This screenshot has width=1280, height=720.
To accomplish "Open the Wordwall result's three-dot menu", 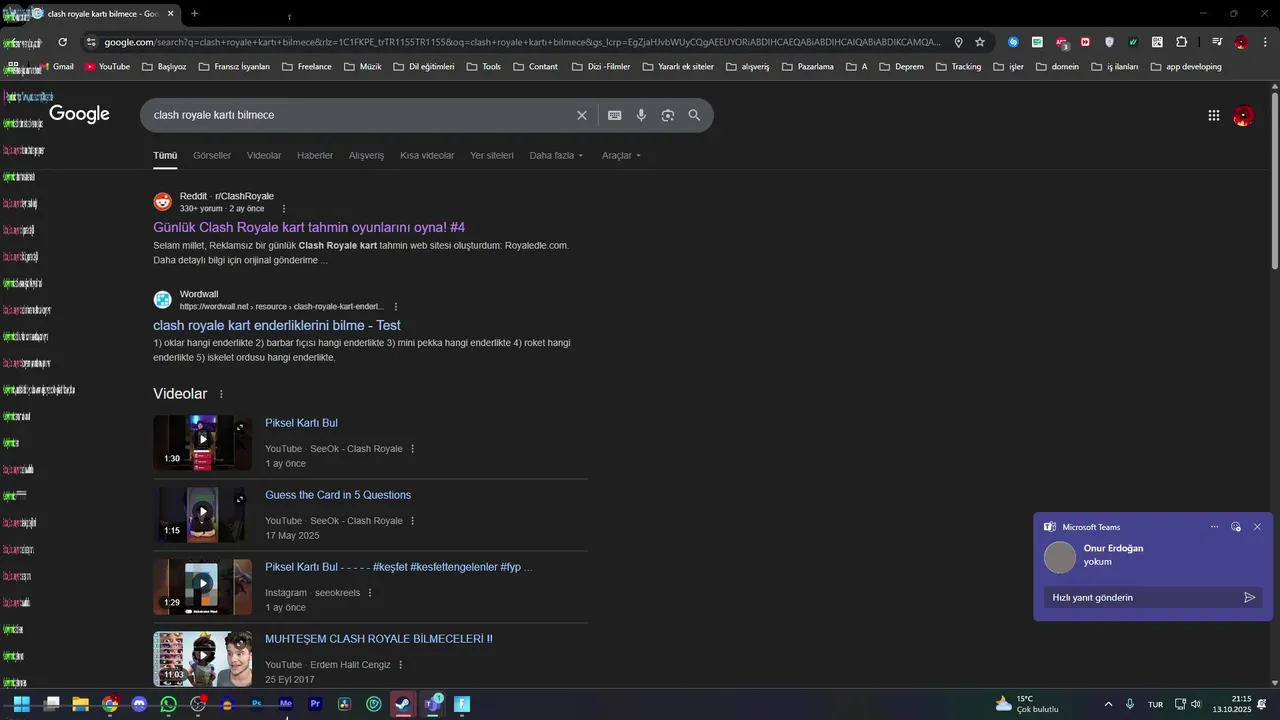I will pos(396,307).
